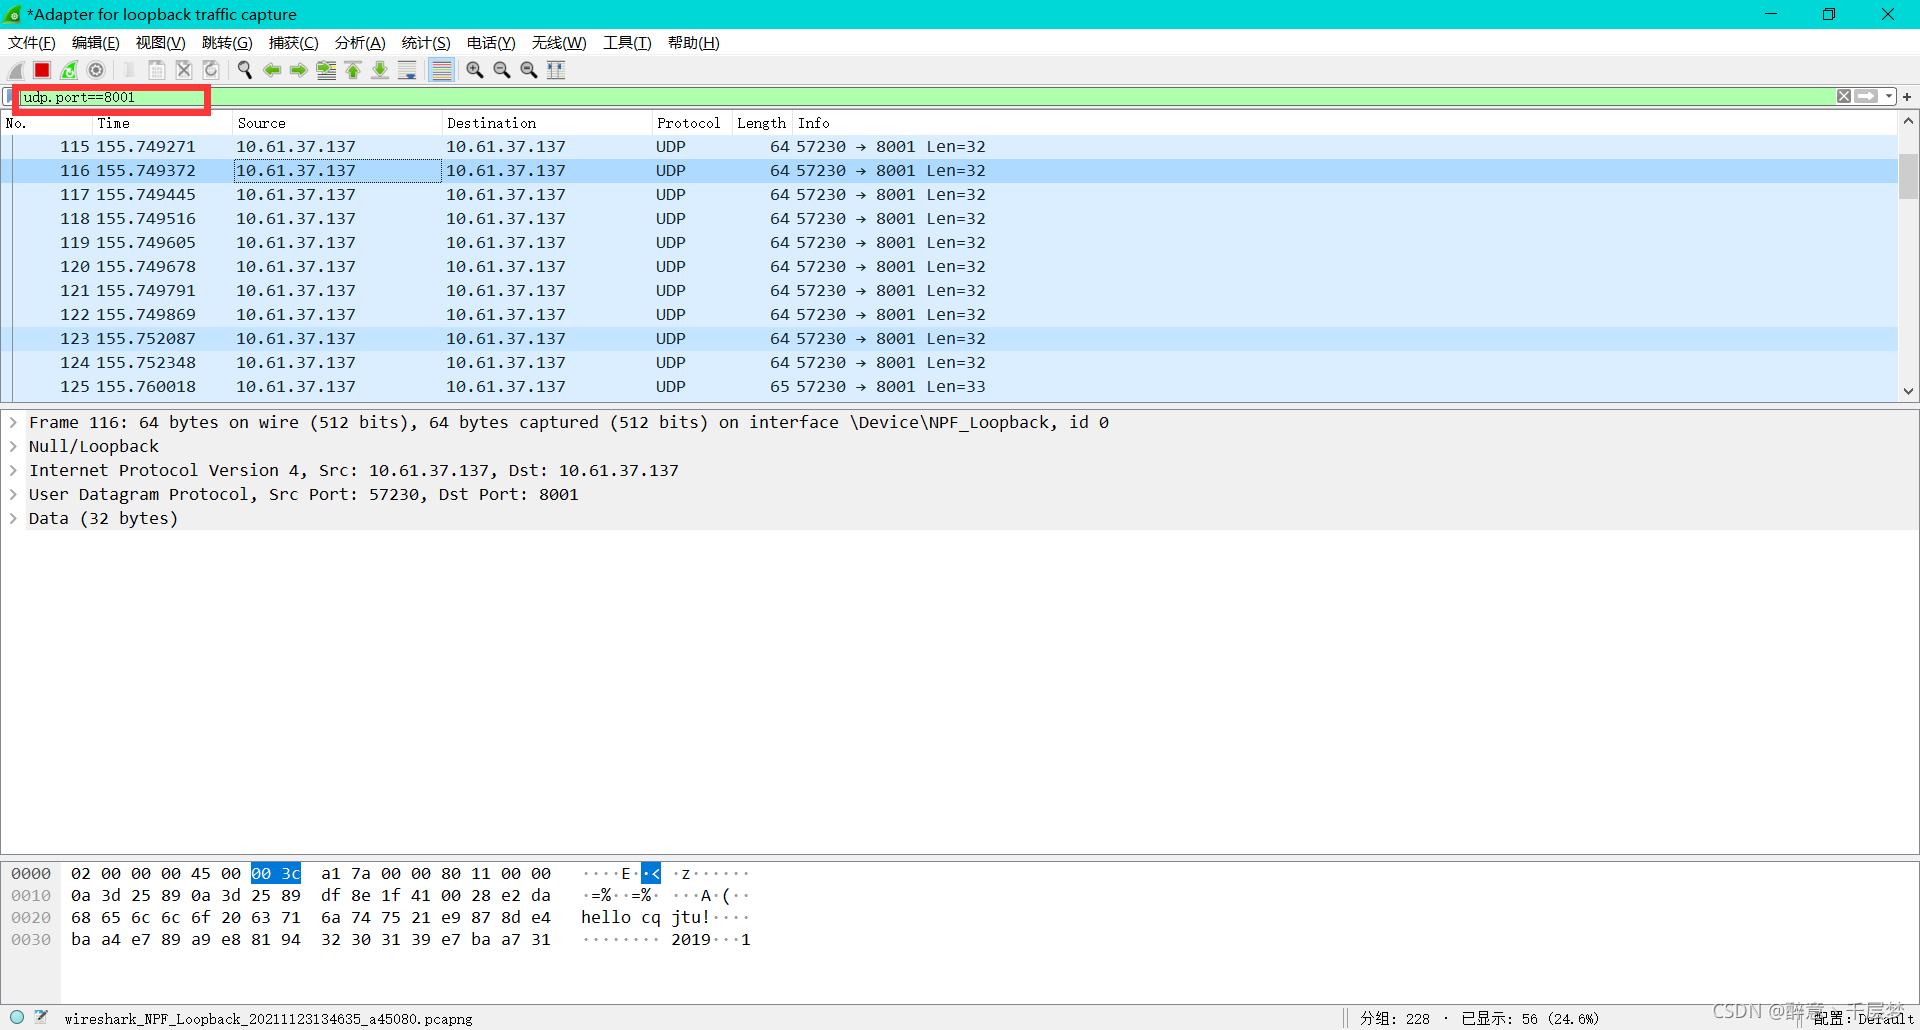Image resolution: width=1920 pixels, height=1030 pixels.
Task: Open the 捕获(C) menu
Action: pyautogui.click(x=293, y=43)
